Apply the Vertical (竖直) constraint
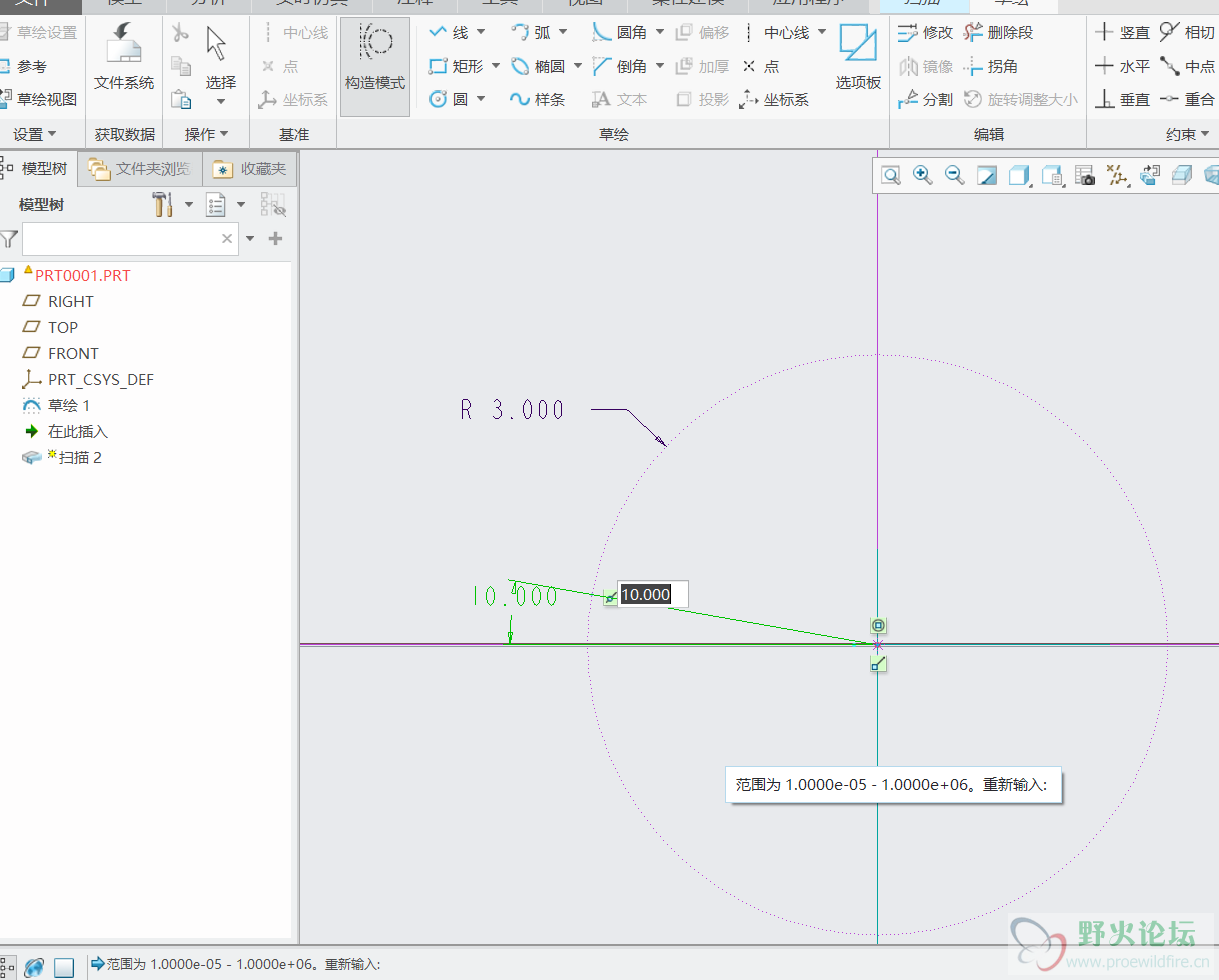 [x=1122, y=33]
